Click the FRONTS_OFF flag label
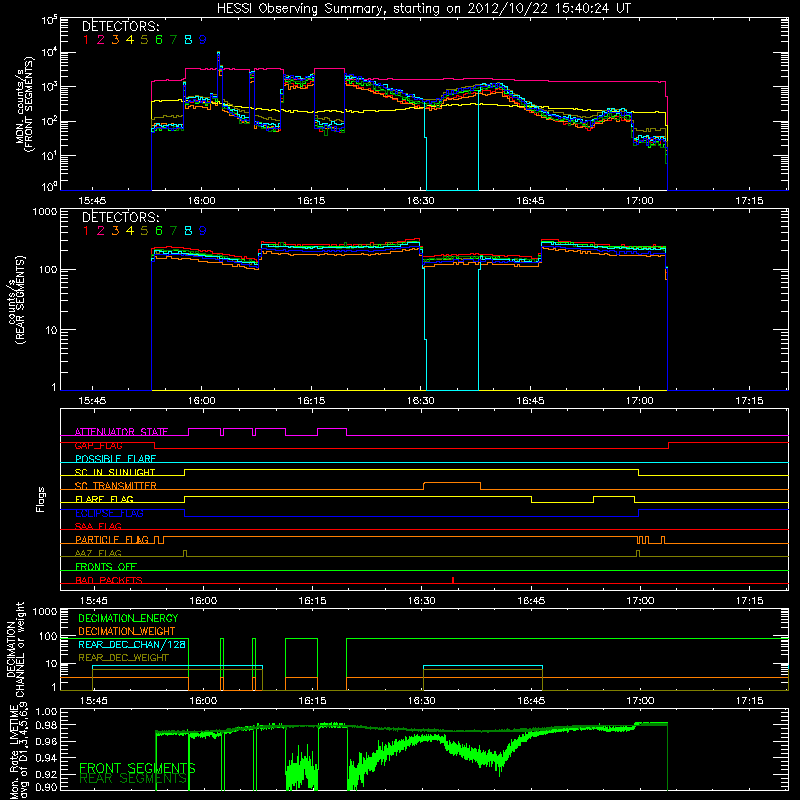 106,567
